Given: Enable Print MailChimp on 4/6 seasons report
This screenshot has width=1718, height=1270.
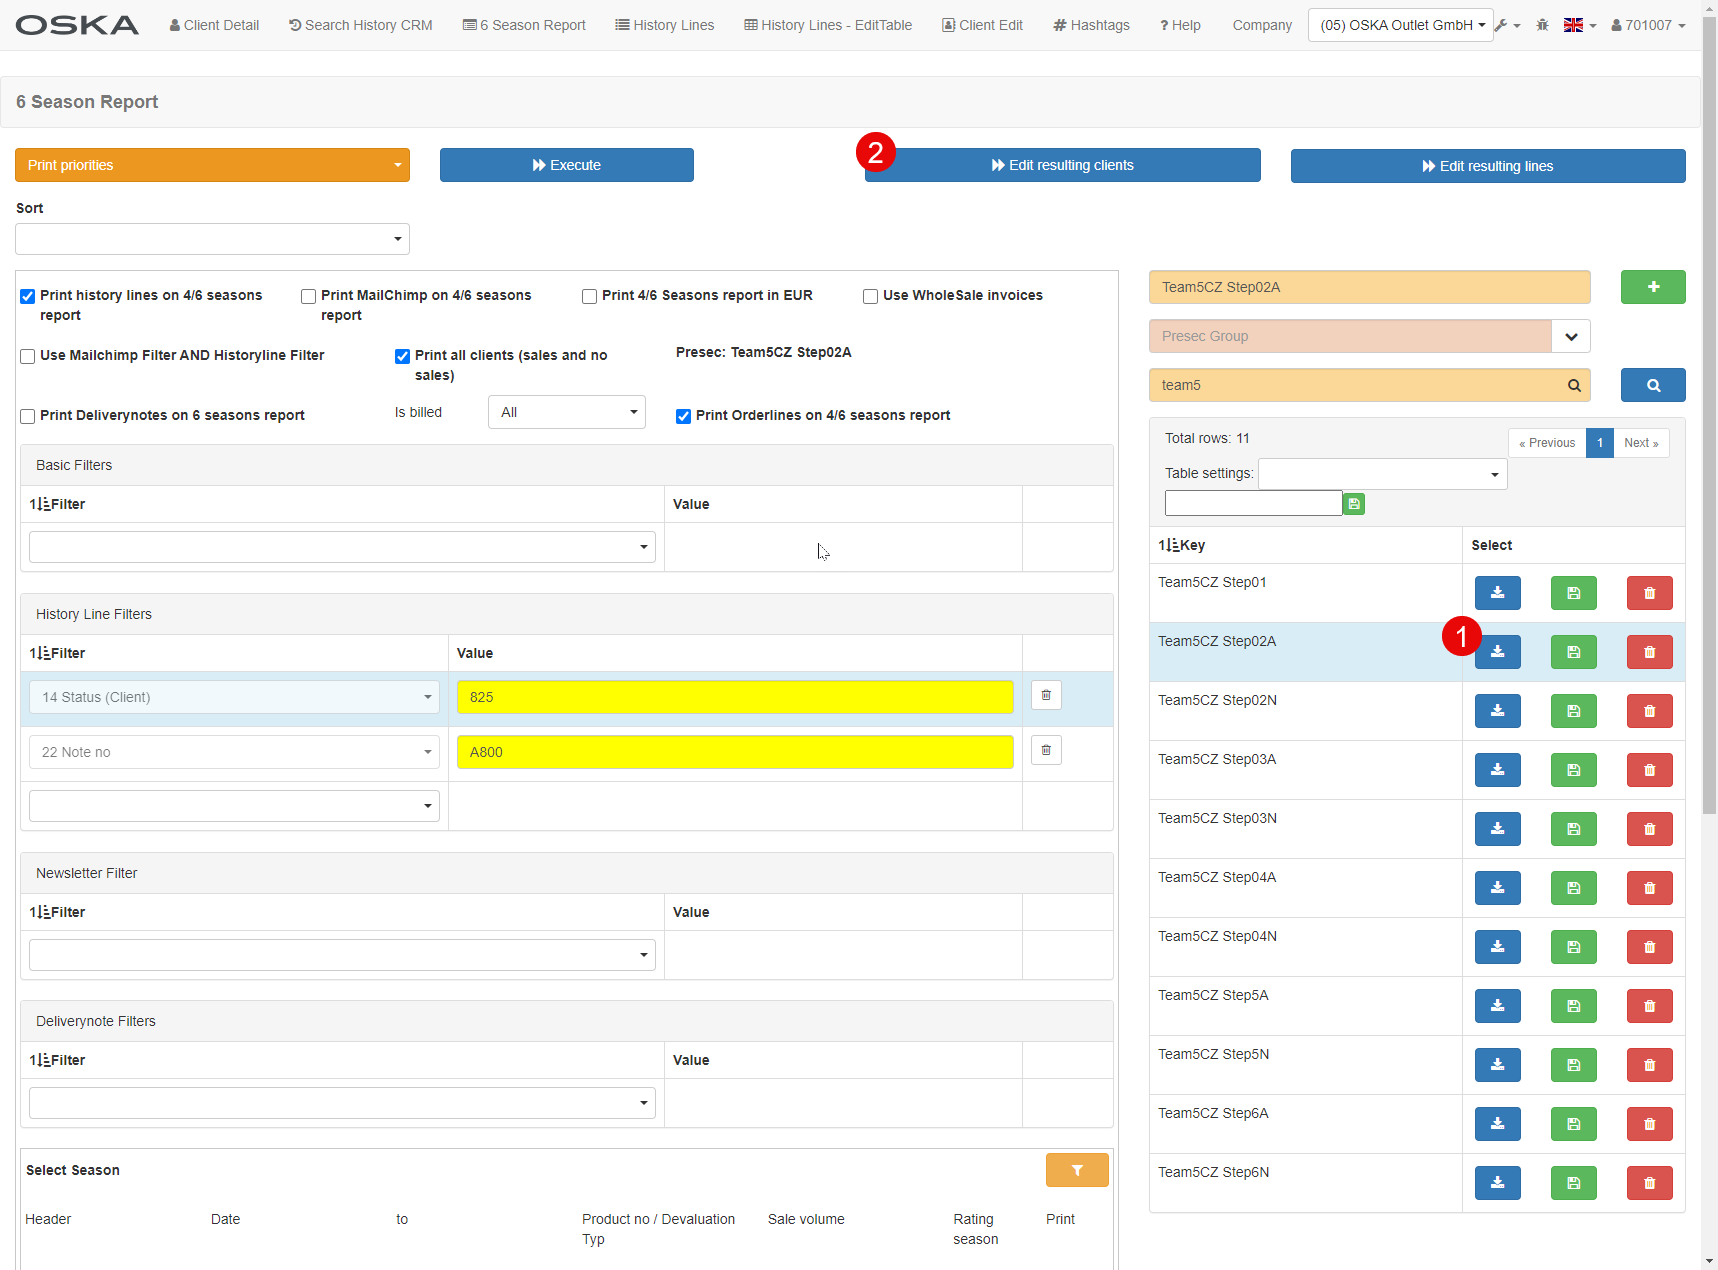Looking at the screenshot, I should [x=309, y=296].
